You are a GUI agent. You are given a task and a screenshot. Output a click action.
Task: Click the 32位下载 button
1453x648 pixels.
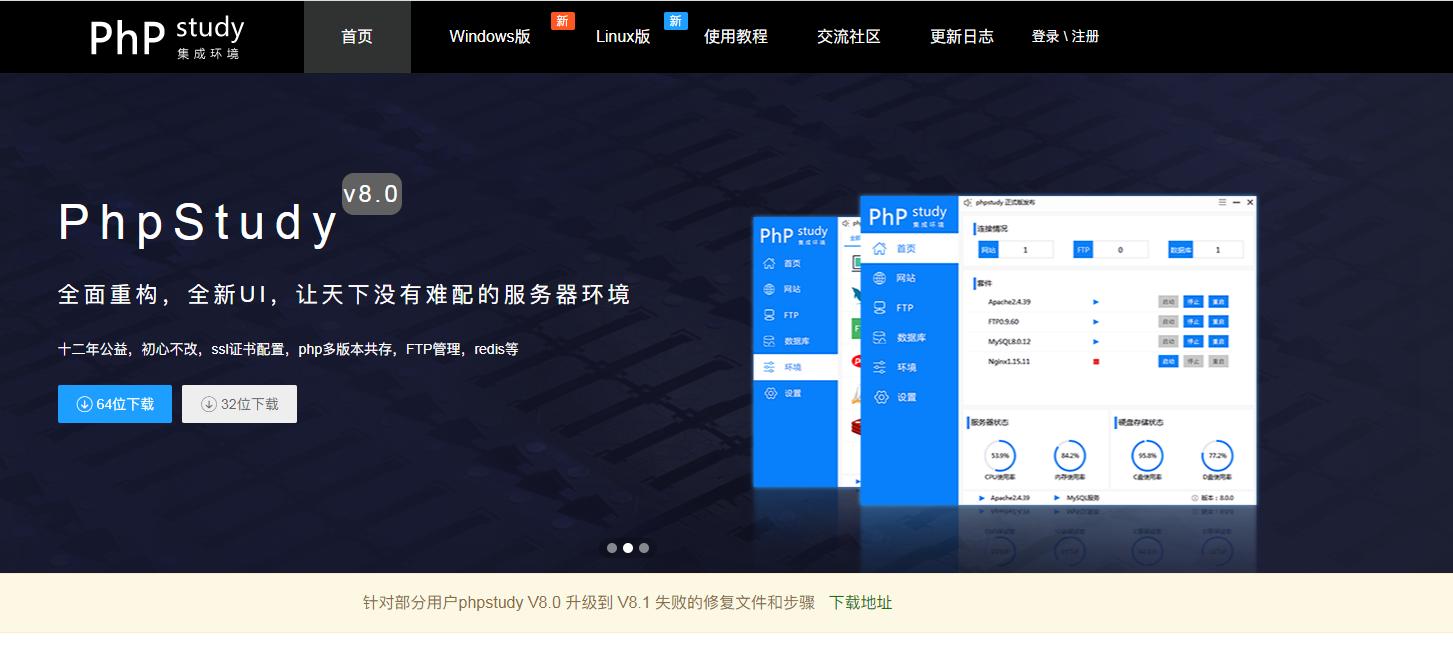[239, 404]
